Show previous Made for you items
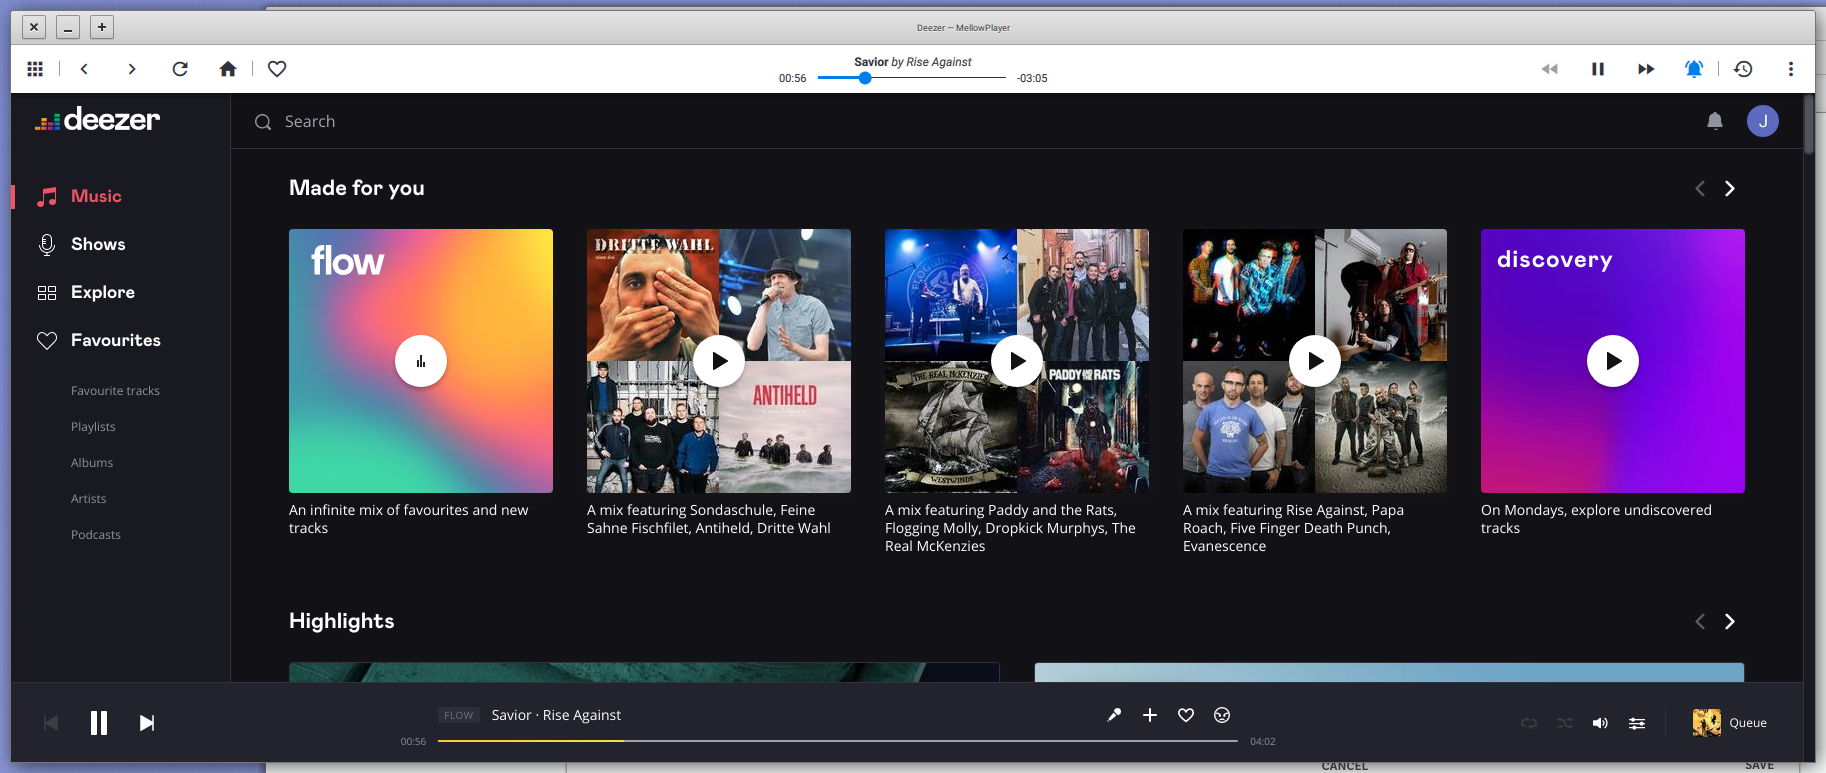Viewport: 1826px width, 773px height. click(1700, 188)
